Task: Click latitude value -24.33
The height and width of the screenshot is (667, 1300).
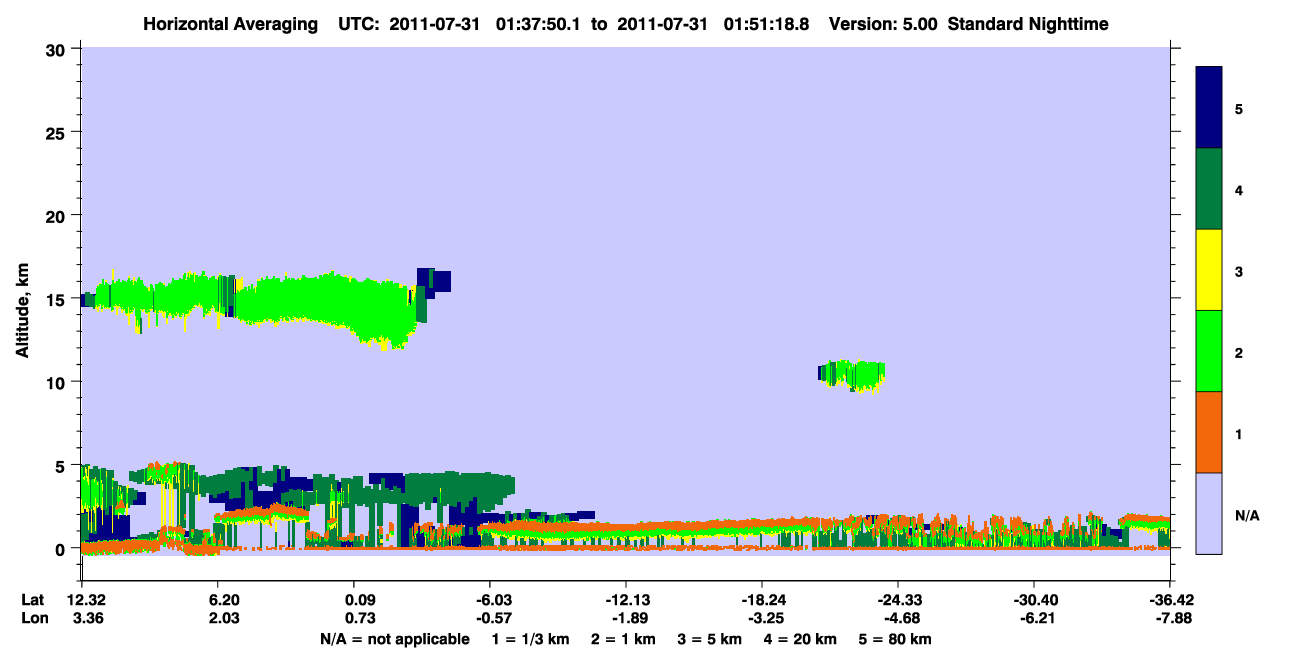Action: point(898,600)
